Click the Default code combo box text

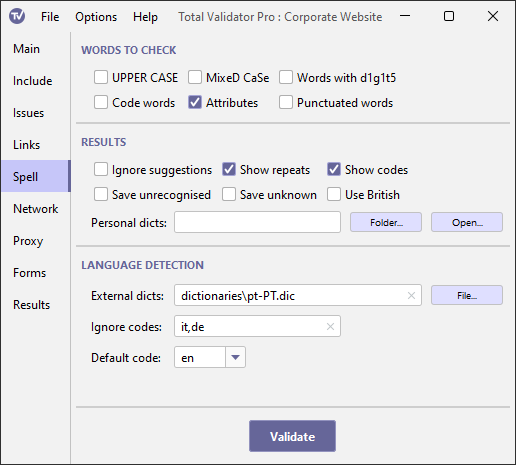tap(200, 357)
